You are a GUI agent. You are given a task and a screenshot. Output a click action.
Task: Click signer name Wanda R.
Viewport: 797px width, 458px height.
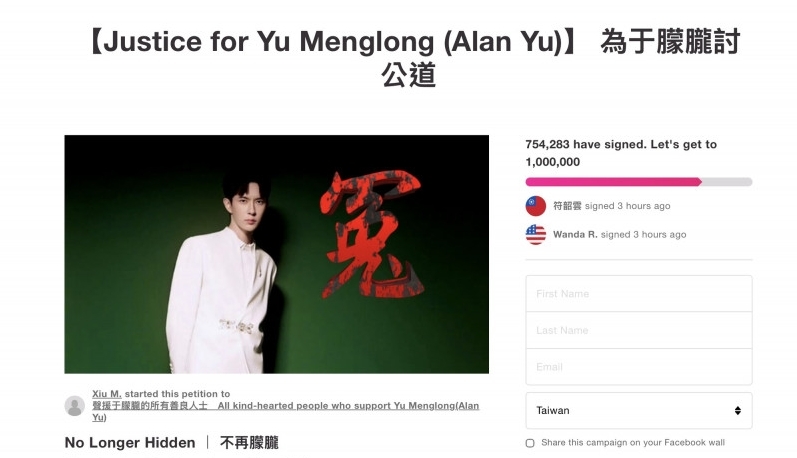coord(575,234)
